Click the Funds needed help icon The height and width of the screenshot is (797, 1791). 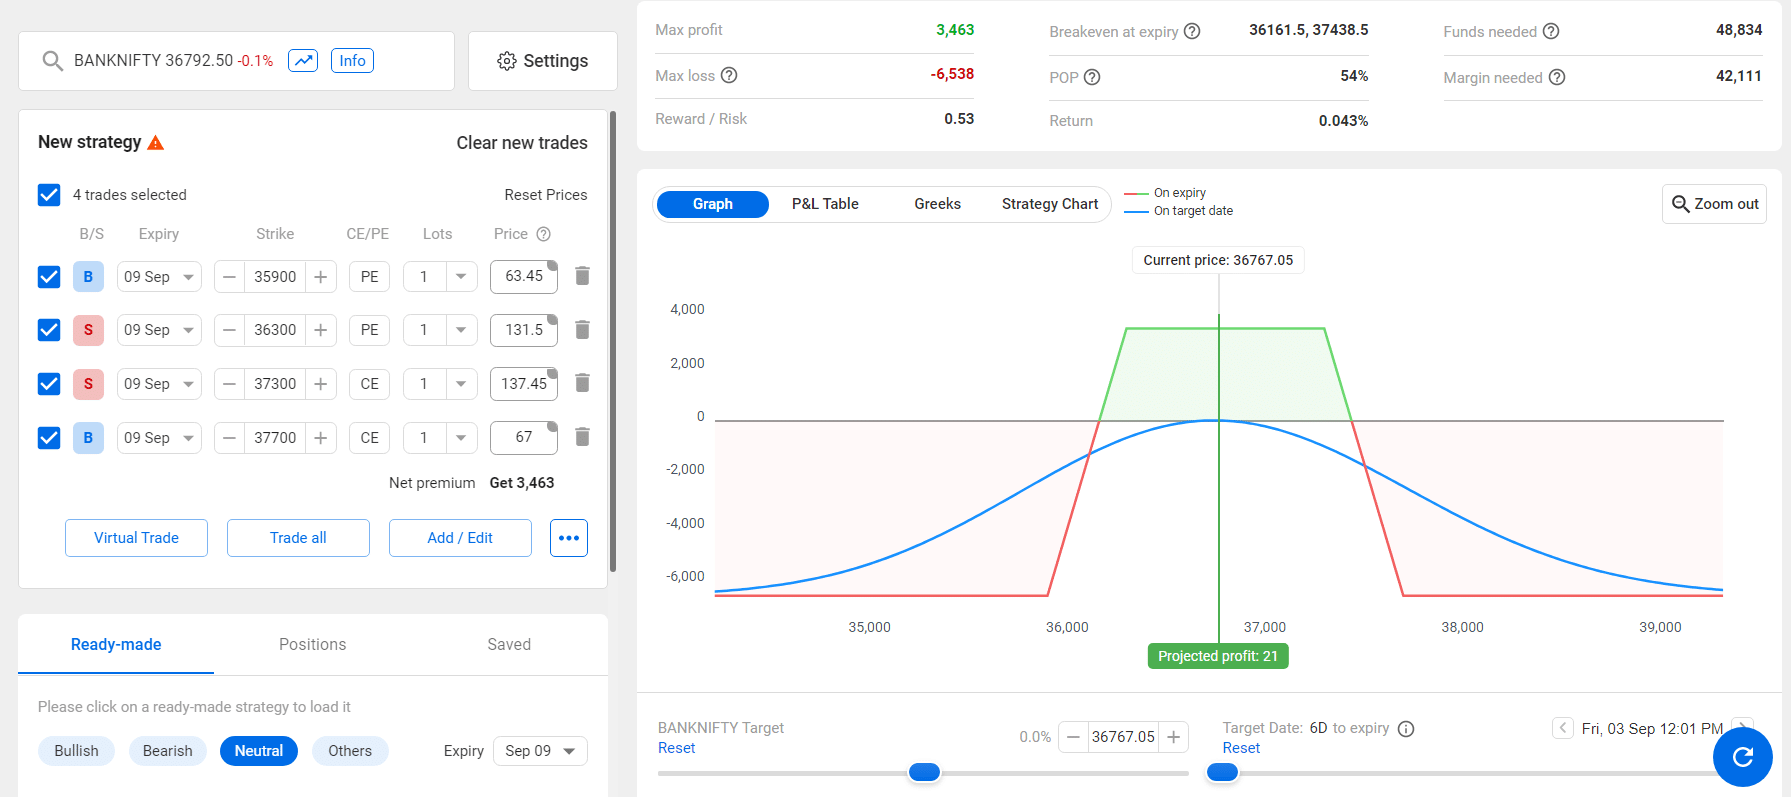1551,31
